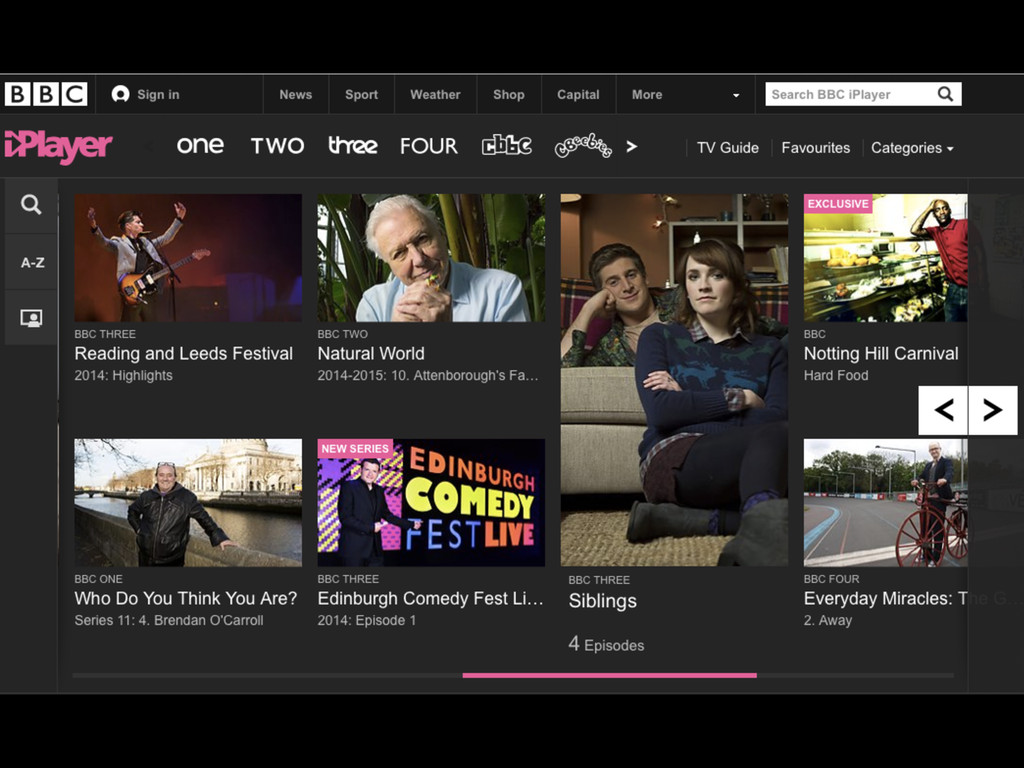1024x768 pixels.
Task: Click the NEW SERIES badge on Edinburgh Comedy
Action: (x=355, y=449)
